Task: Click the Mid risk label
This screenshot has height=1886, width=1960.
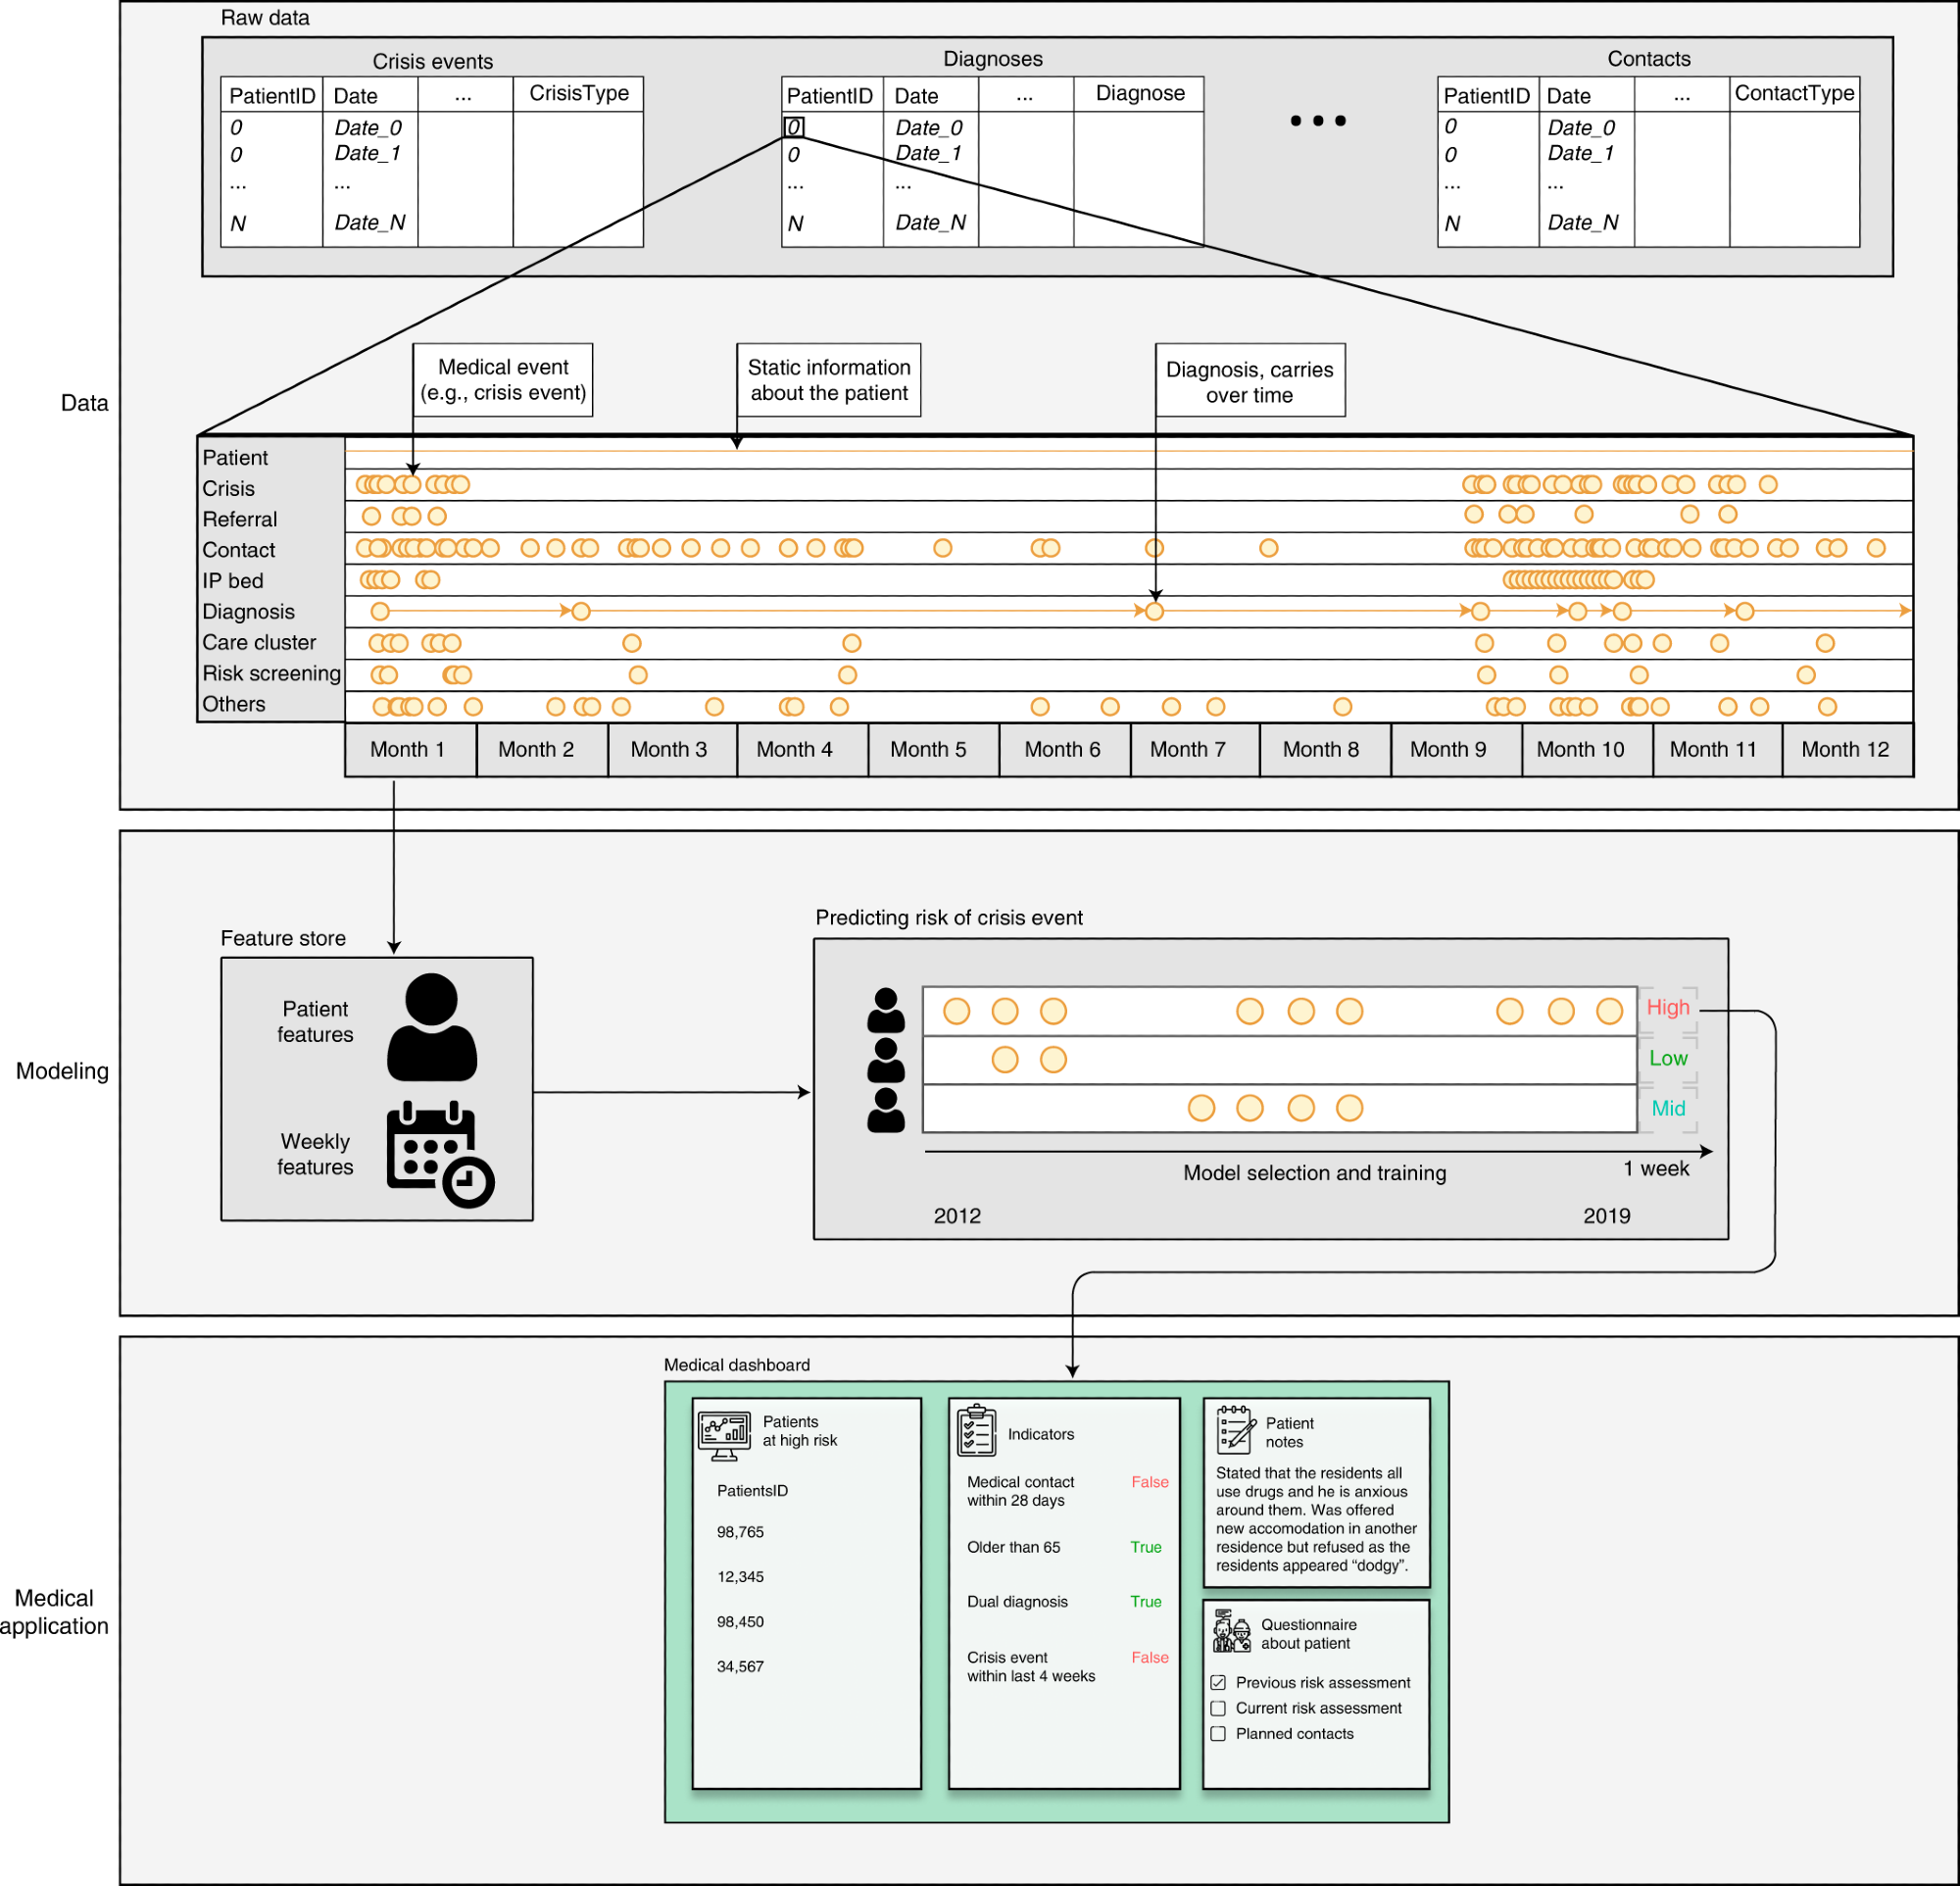Action: pyautogui.click(x=1667, y=1108)
